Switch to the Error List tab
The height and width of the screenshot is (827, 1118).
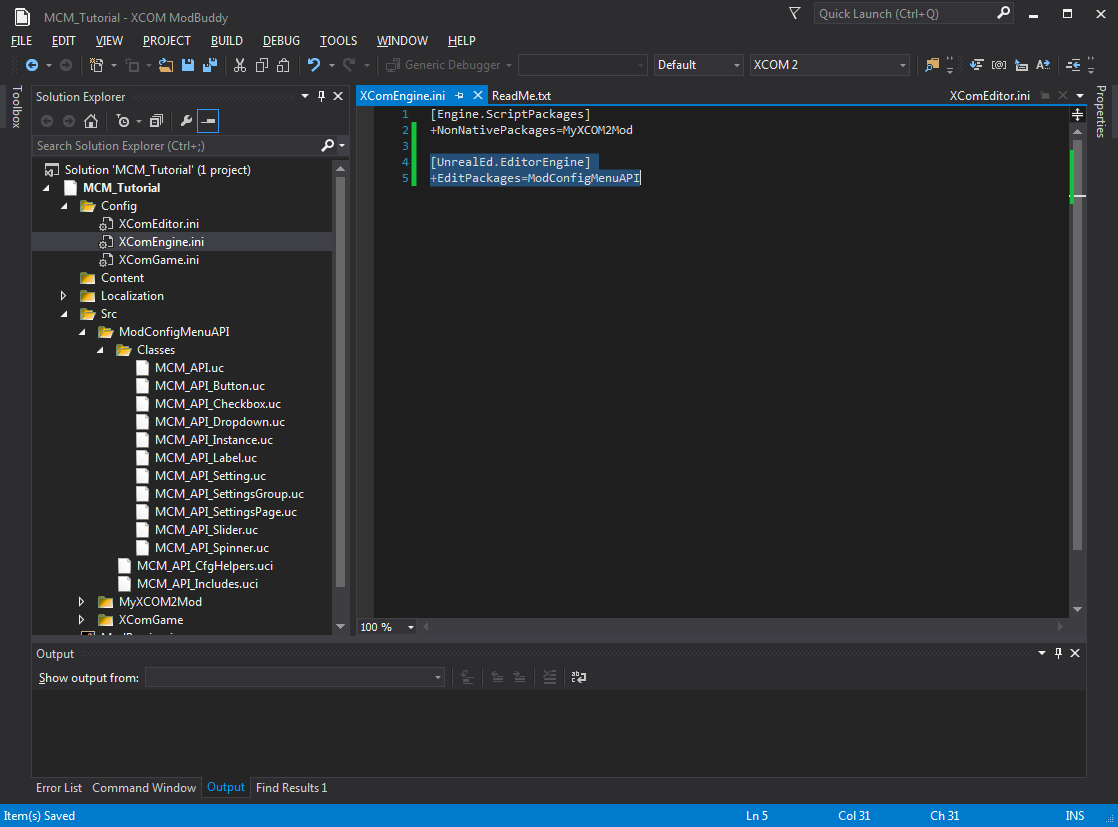click(58, 788)
